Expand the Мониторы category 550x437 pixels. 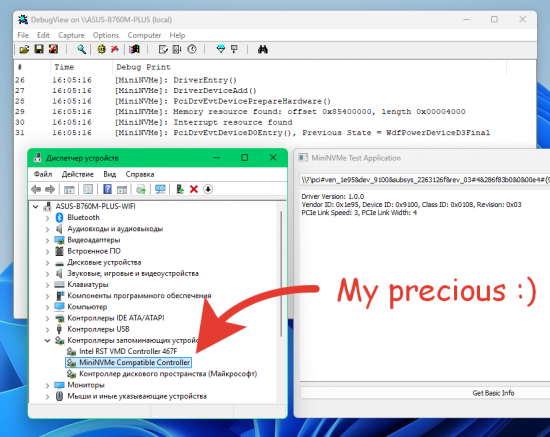[x=47, y=385]
